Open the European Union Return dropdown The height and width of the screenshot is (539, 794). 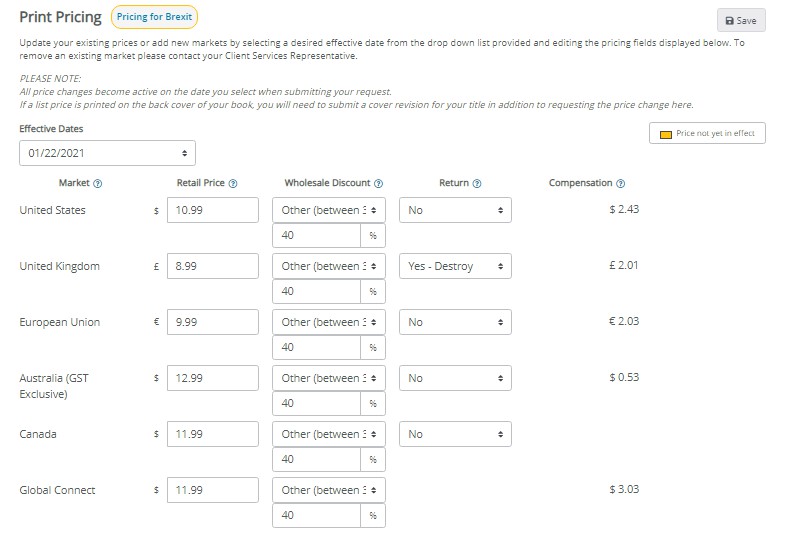click(455, 323)
